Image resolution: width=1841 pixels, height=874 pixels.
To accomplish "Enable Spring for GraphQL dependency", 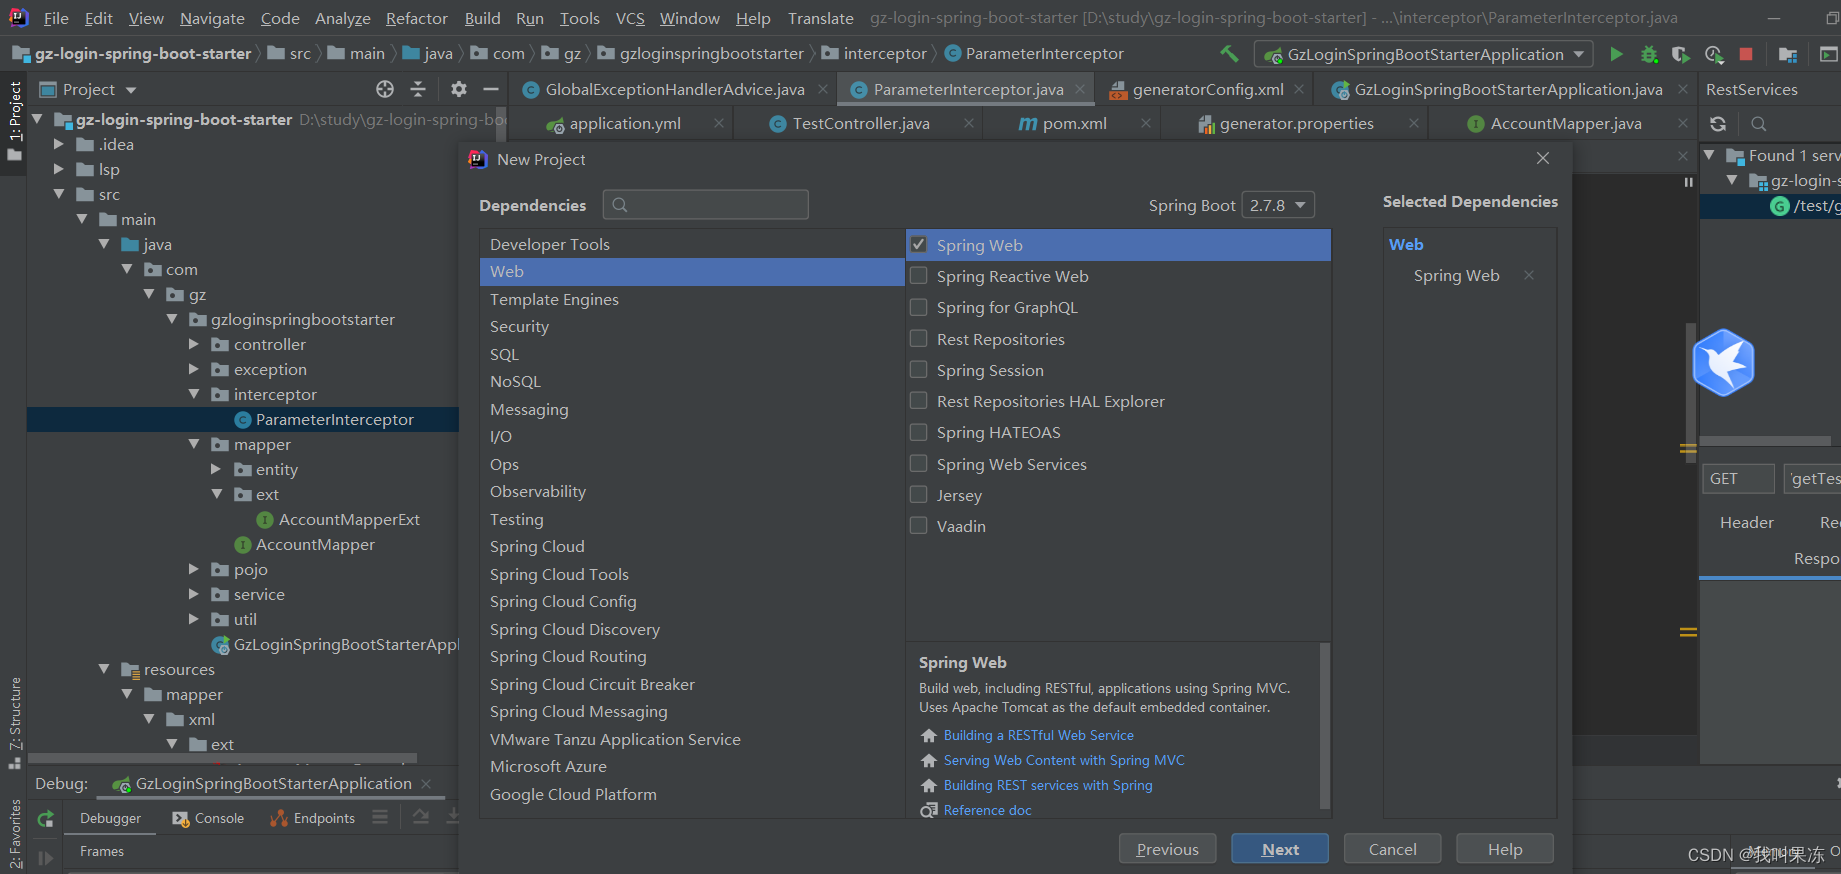I will click(919, 306).
